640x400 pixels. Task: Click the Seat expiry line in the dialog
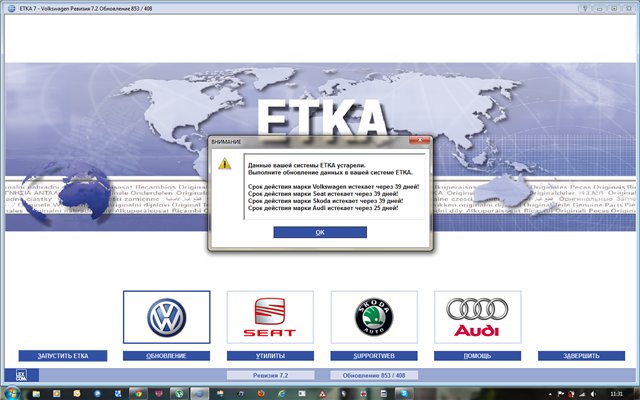tap(323, 194)
